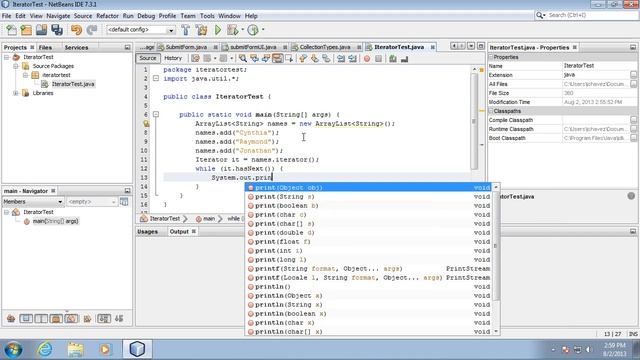Toggle Rectangular Selection in the editor toolbar
The width and height of the screenshot is (640, 360).
click(289, 59)
